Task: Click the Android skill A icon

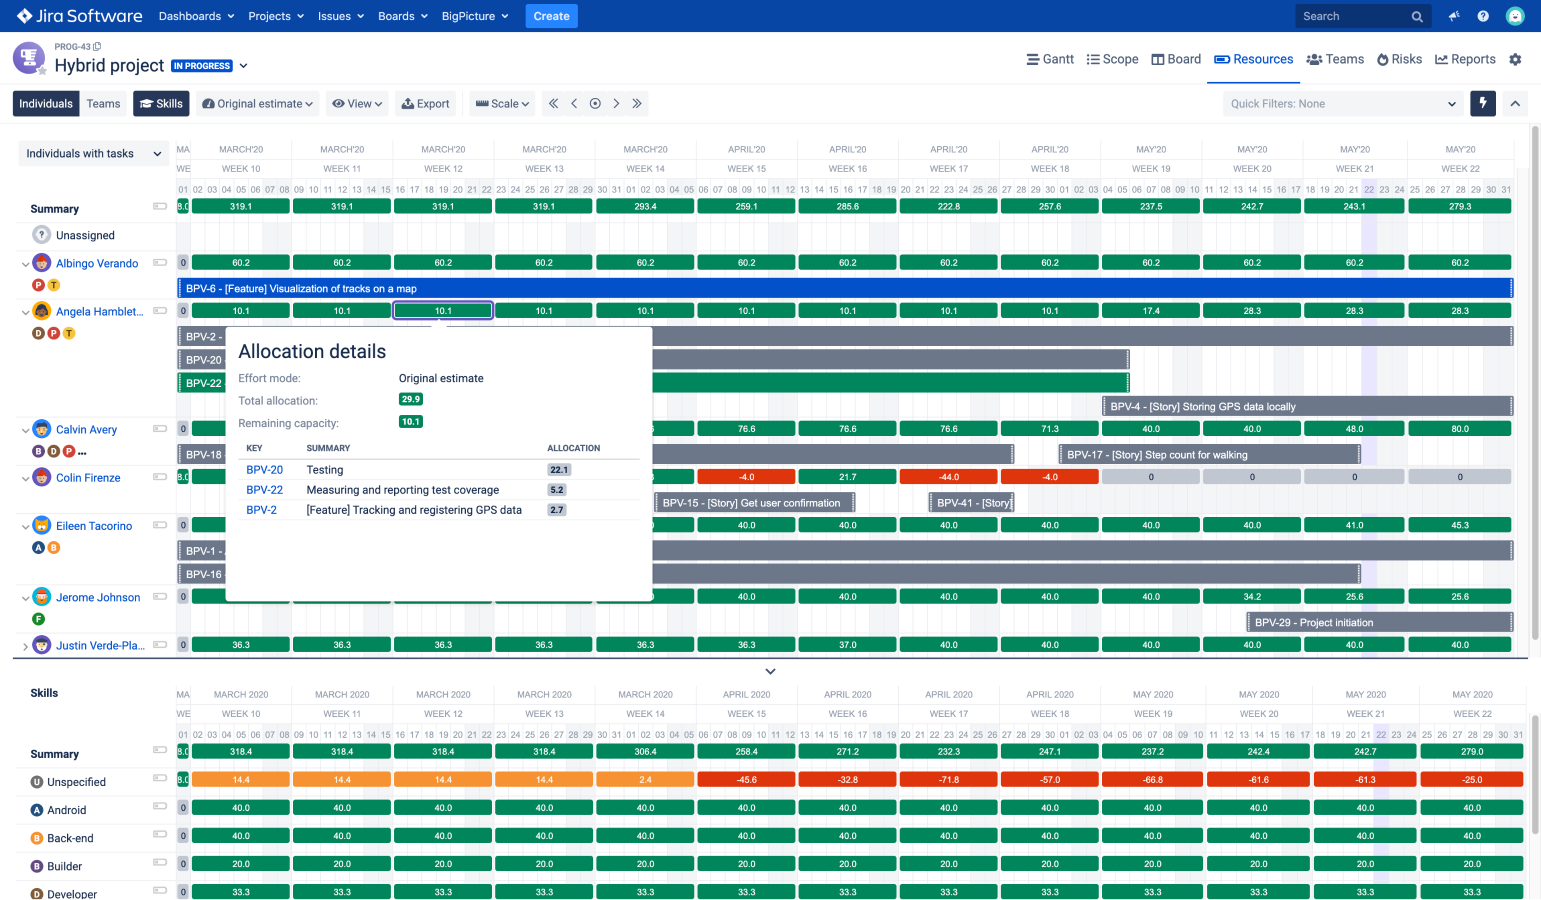Action: [37, 810]
